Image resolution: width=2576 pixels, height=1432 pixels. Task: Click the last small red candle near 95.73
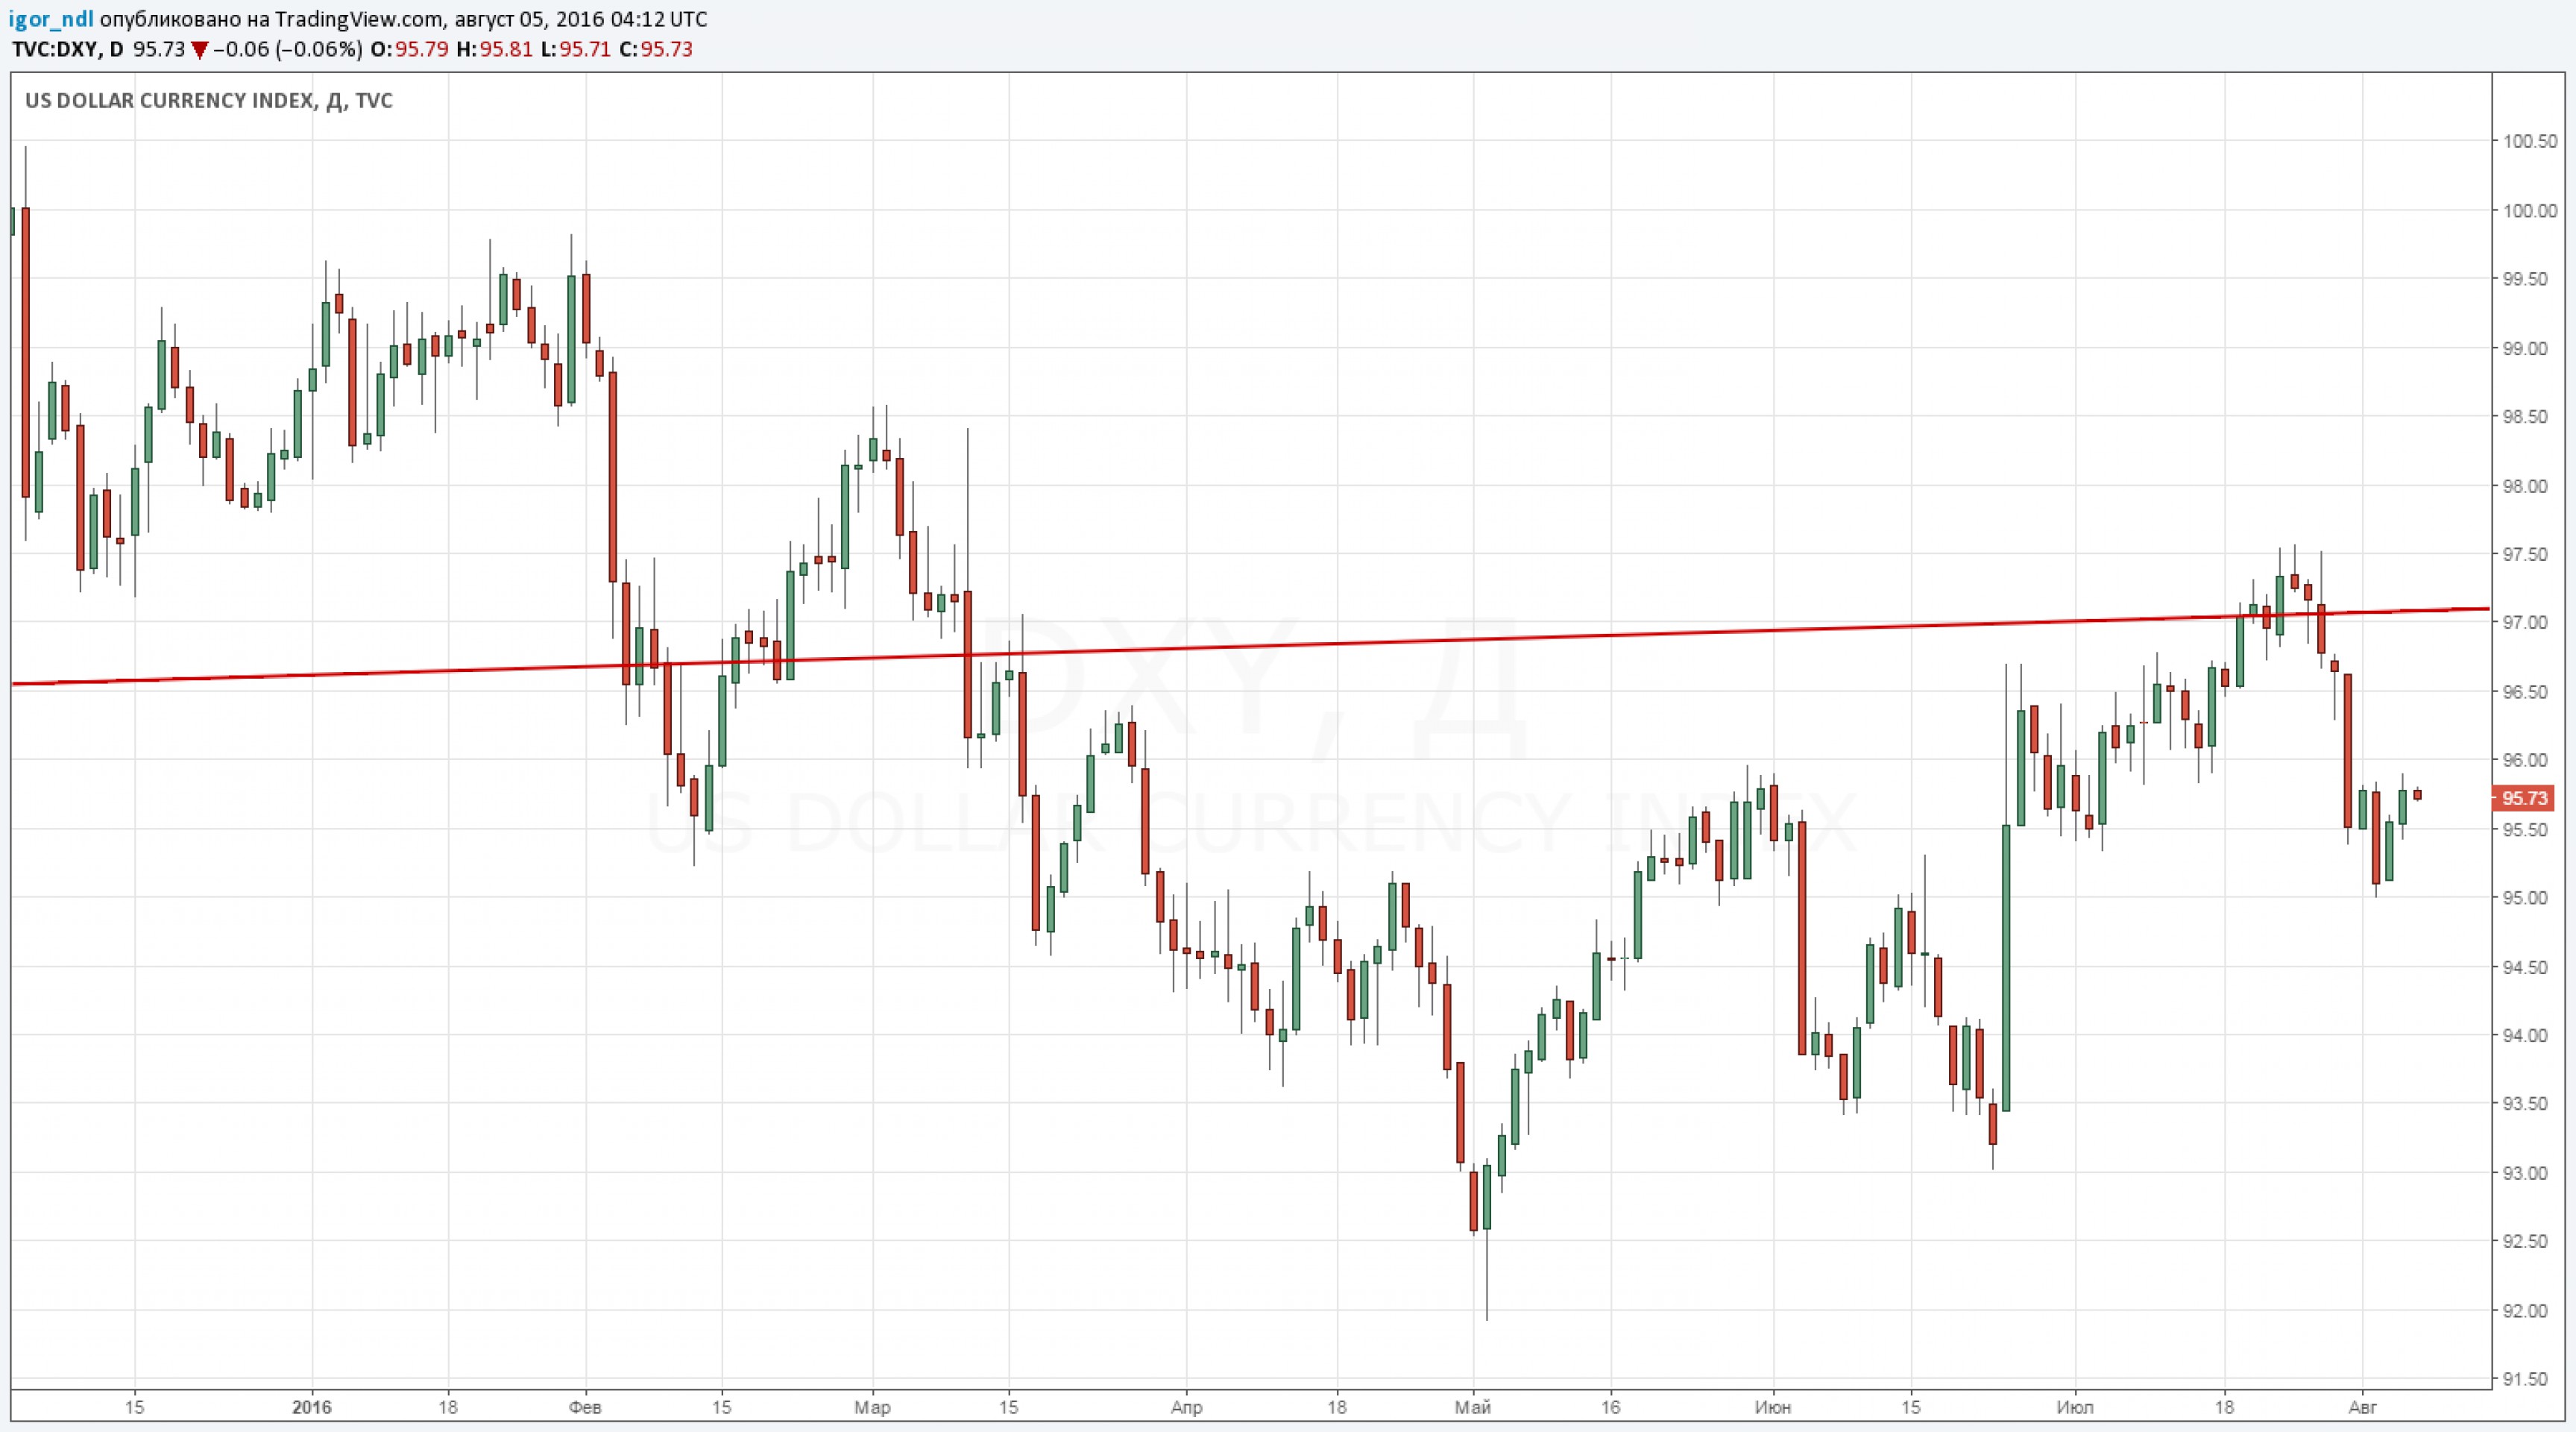[2417, 795]
